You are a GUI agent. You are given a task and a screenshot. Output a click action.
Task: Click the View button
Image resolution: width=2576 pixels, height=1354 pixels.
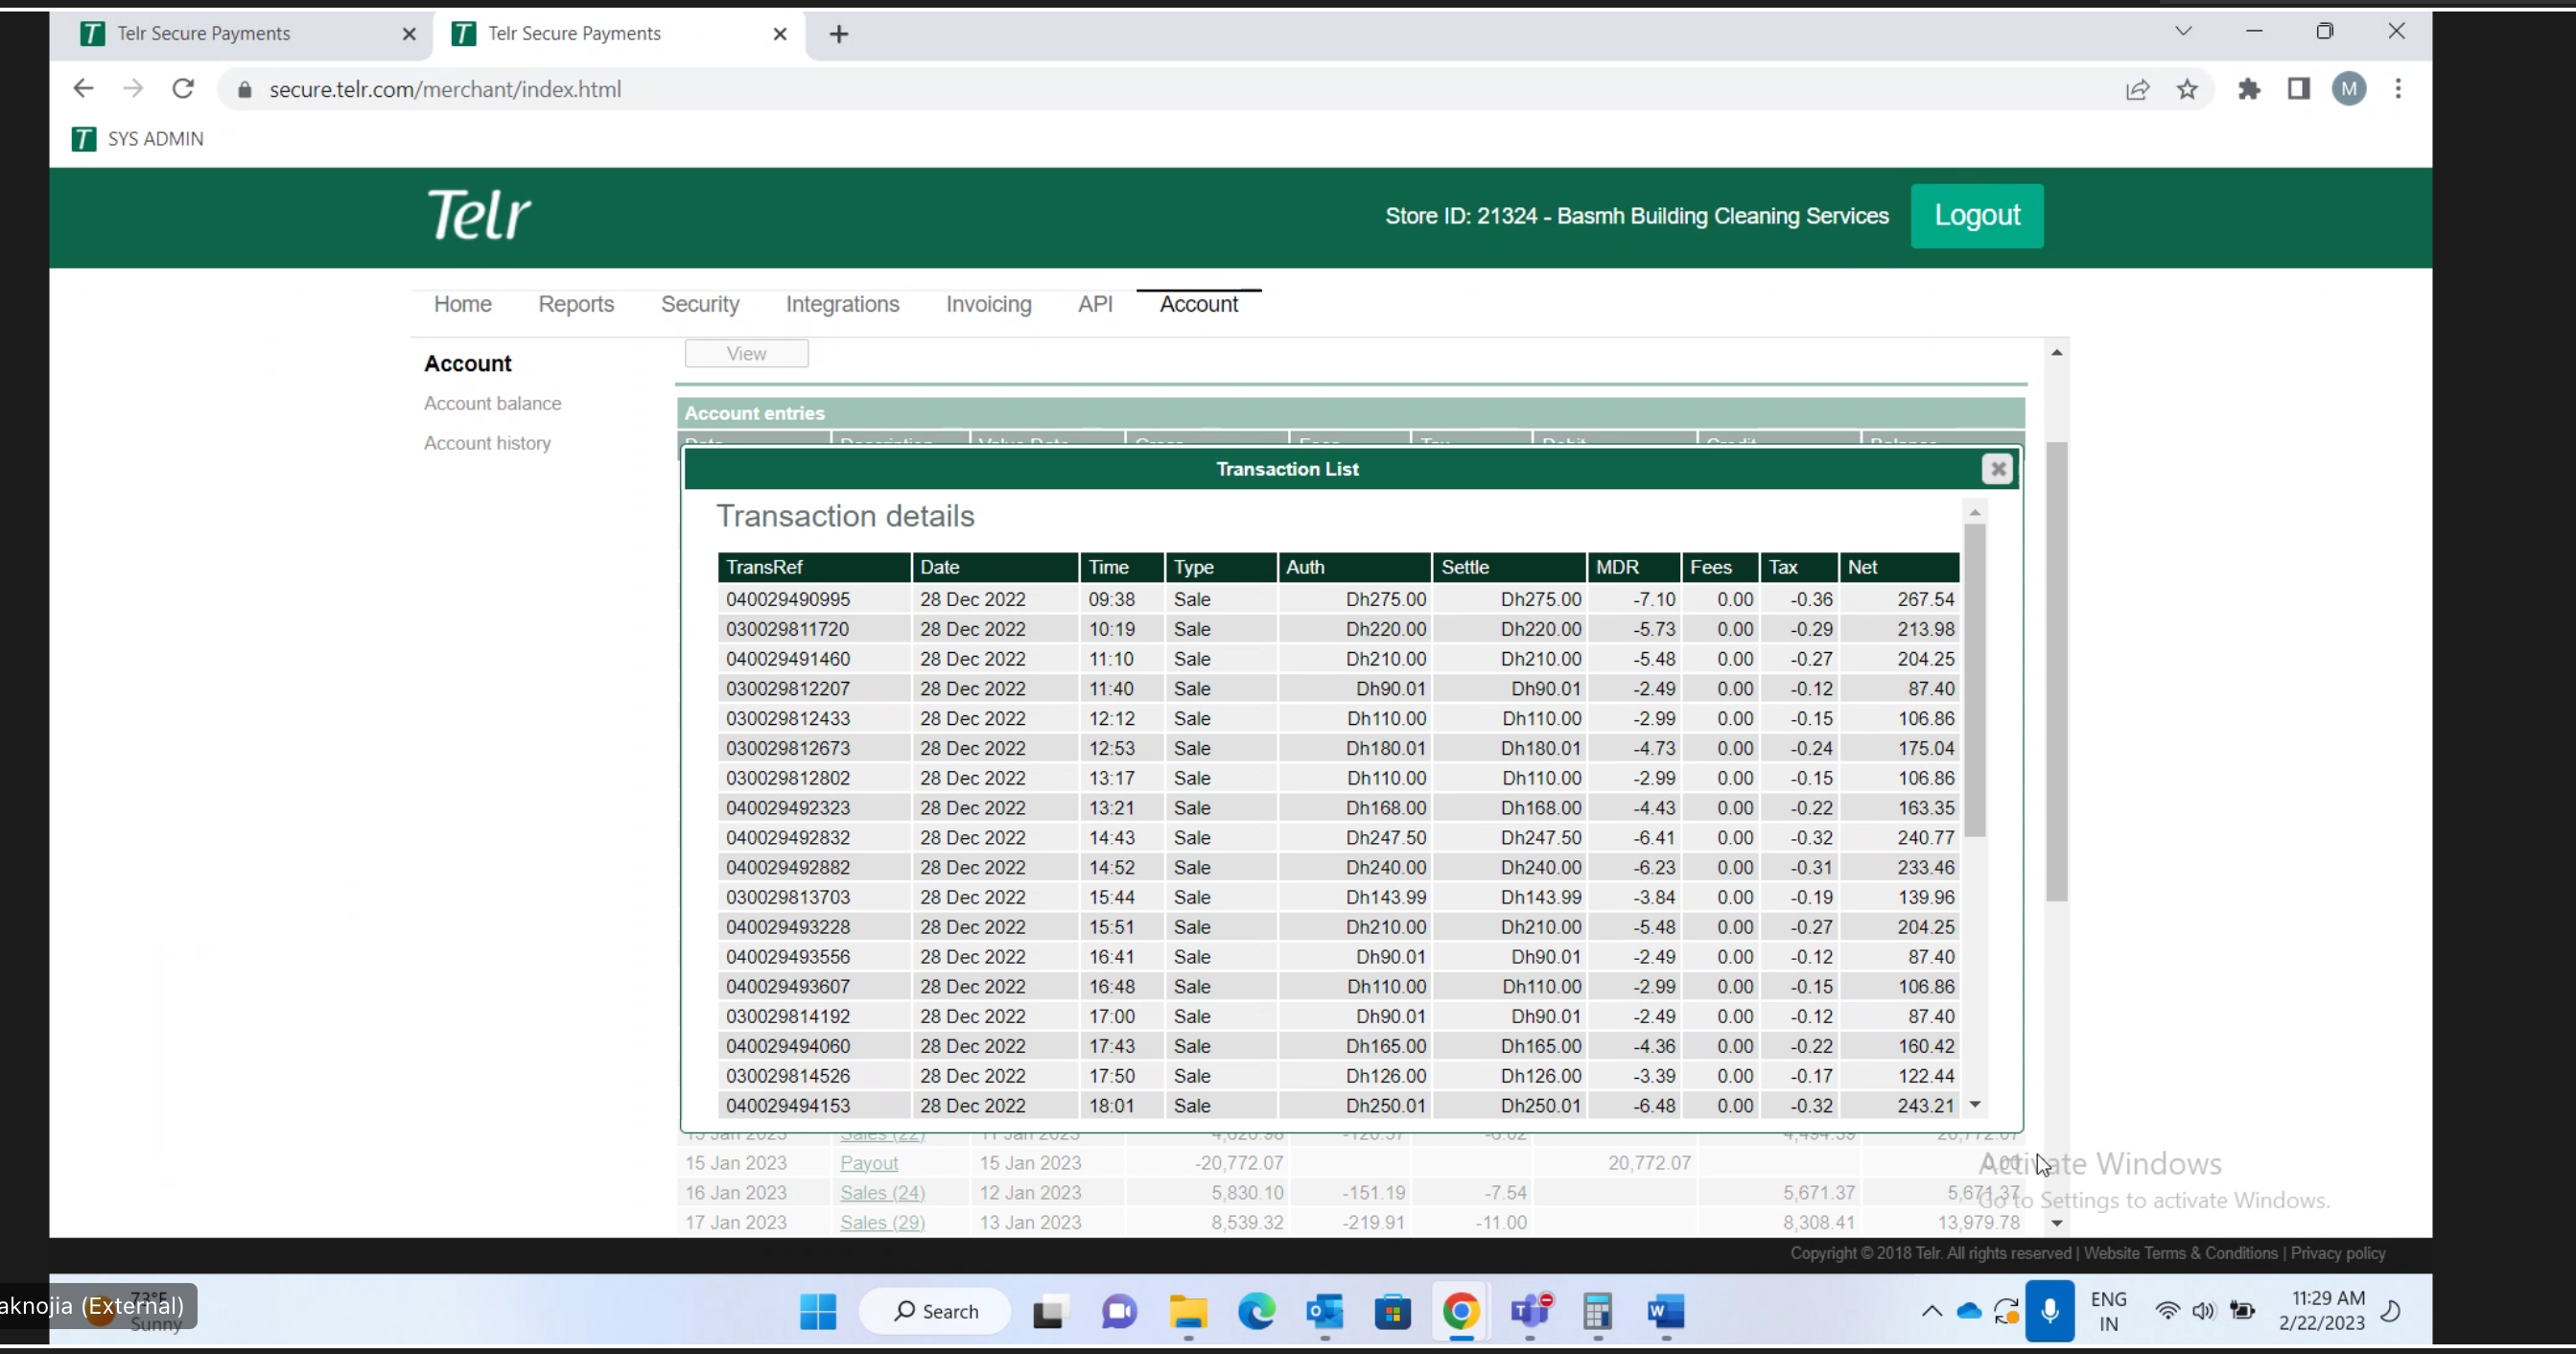[747, 353]
